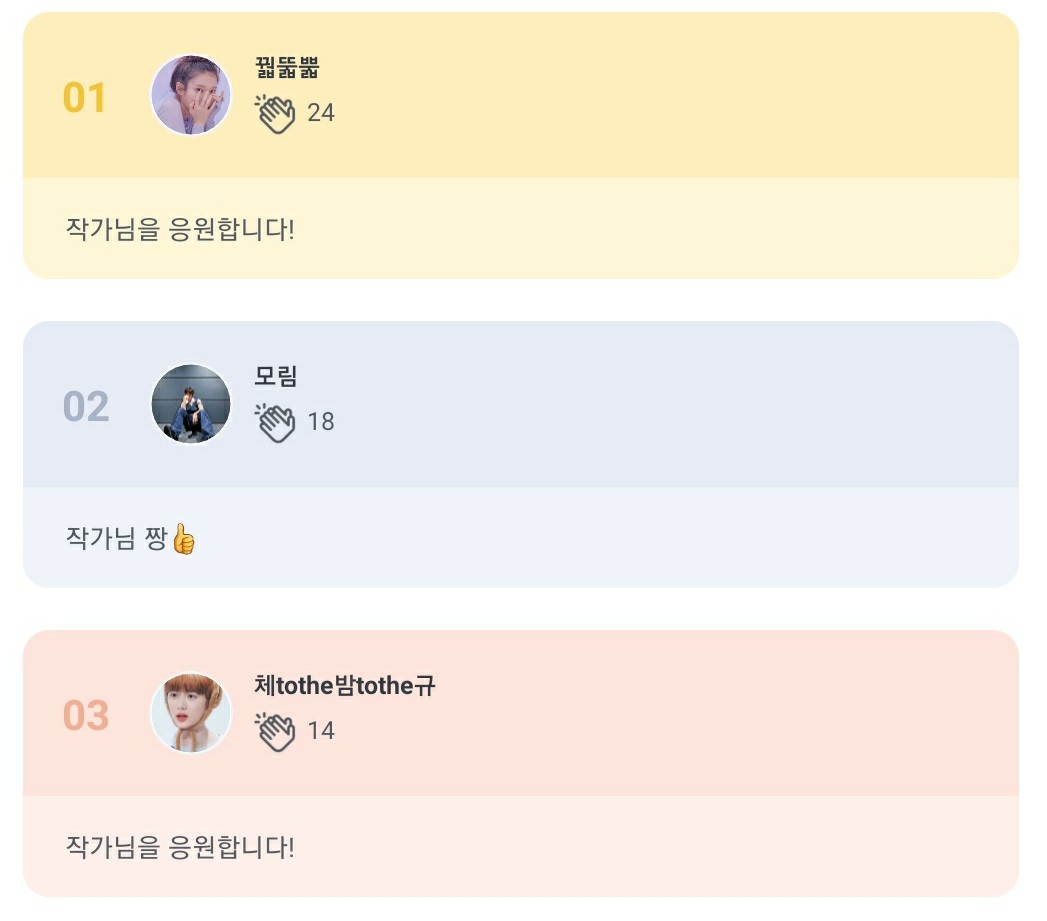The height and width of the screenshot is (921, 1047).
Task: Open the 모림 username link
Action: 276,377
